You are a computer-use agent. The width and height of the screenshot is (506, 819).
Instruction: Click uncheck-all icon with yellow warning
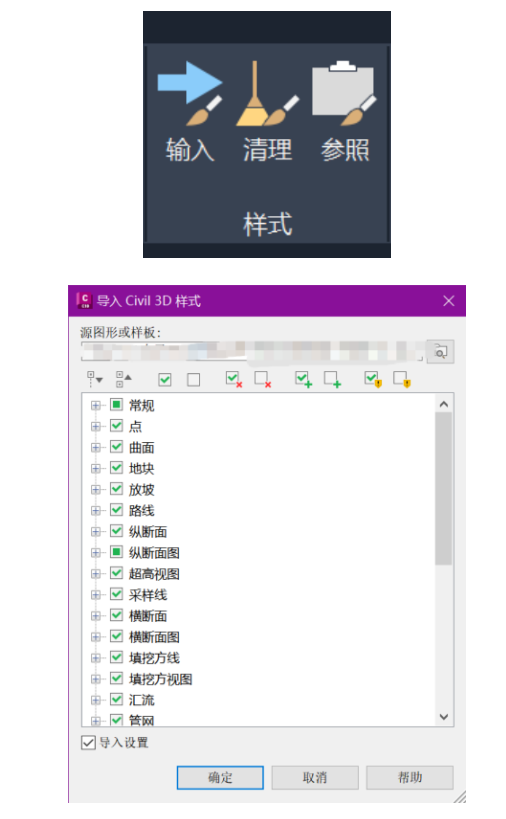click(x=402, y=379)
